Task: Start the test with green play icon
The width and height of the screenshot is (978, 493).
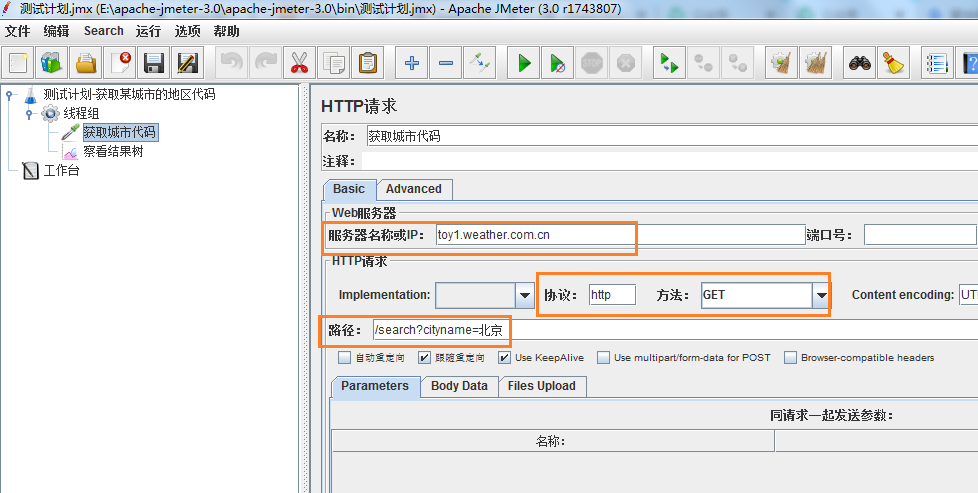Action: [x=524, y=62]
